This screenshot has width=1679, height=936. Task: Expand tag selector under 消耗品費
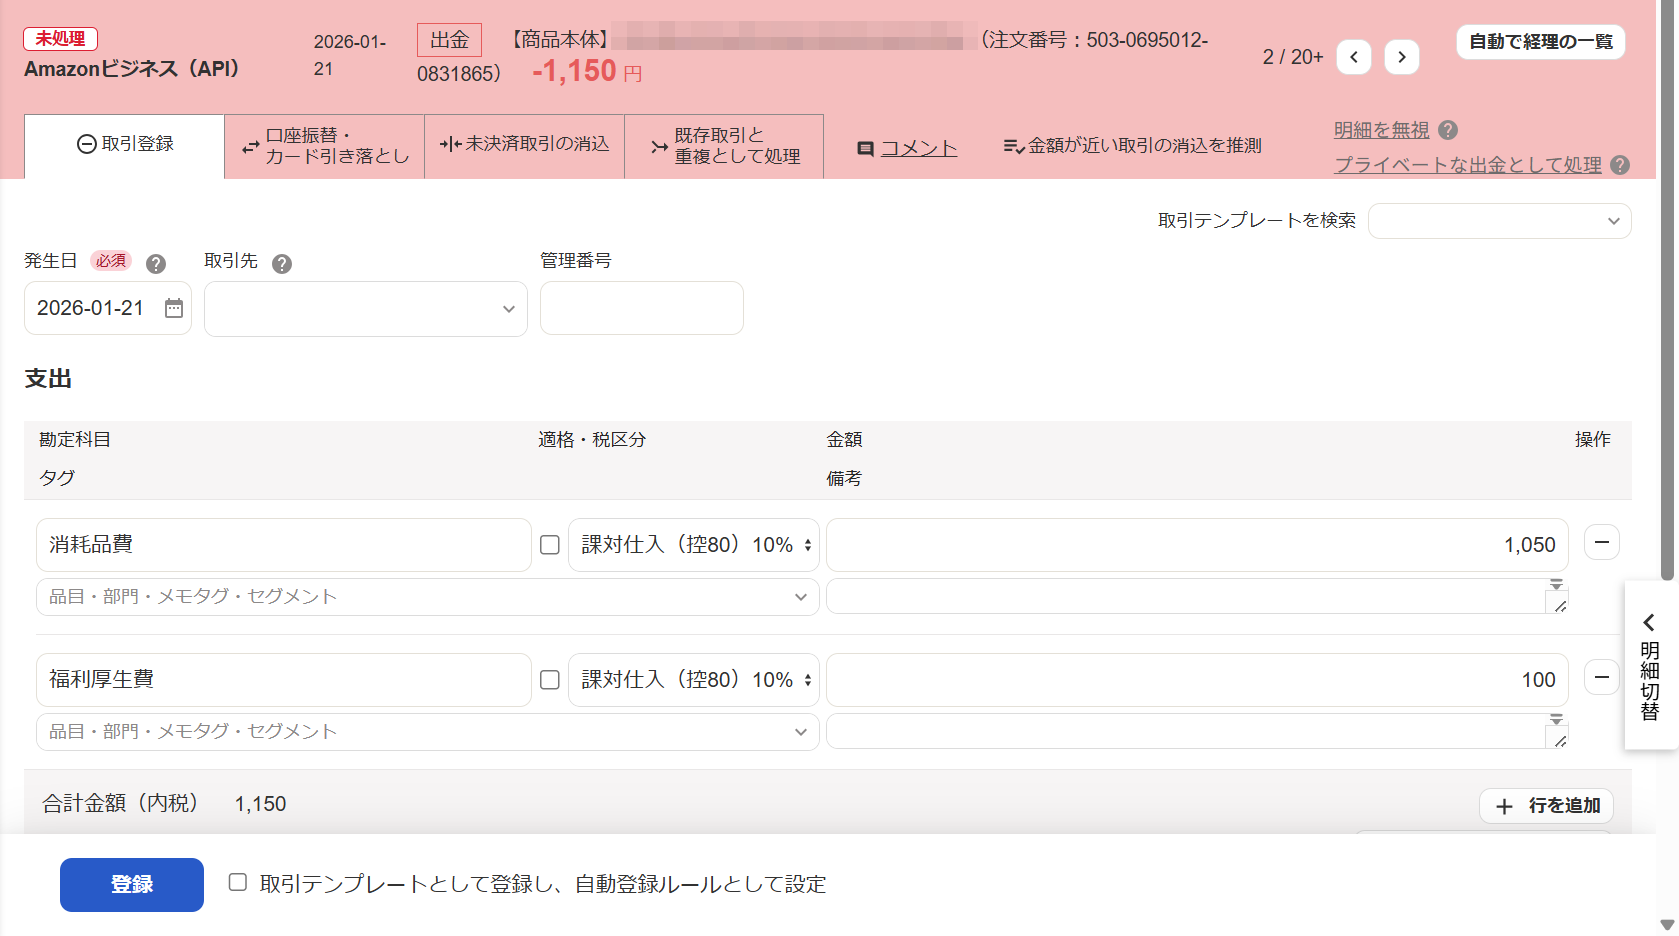428,597
